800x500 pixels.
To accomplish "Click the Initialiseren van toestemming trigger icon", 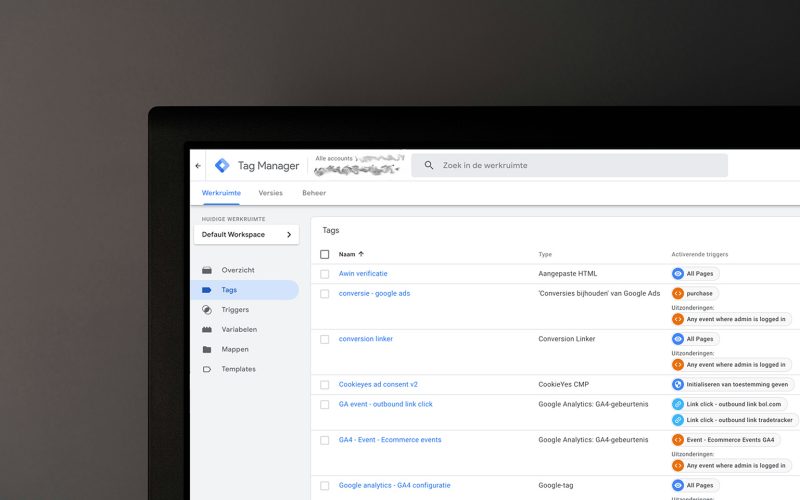I will tap(678, 384).
